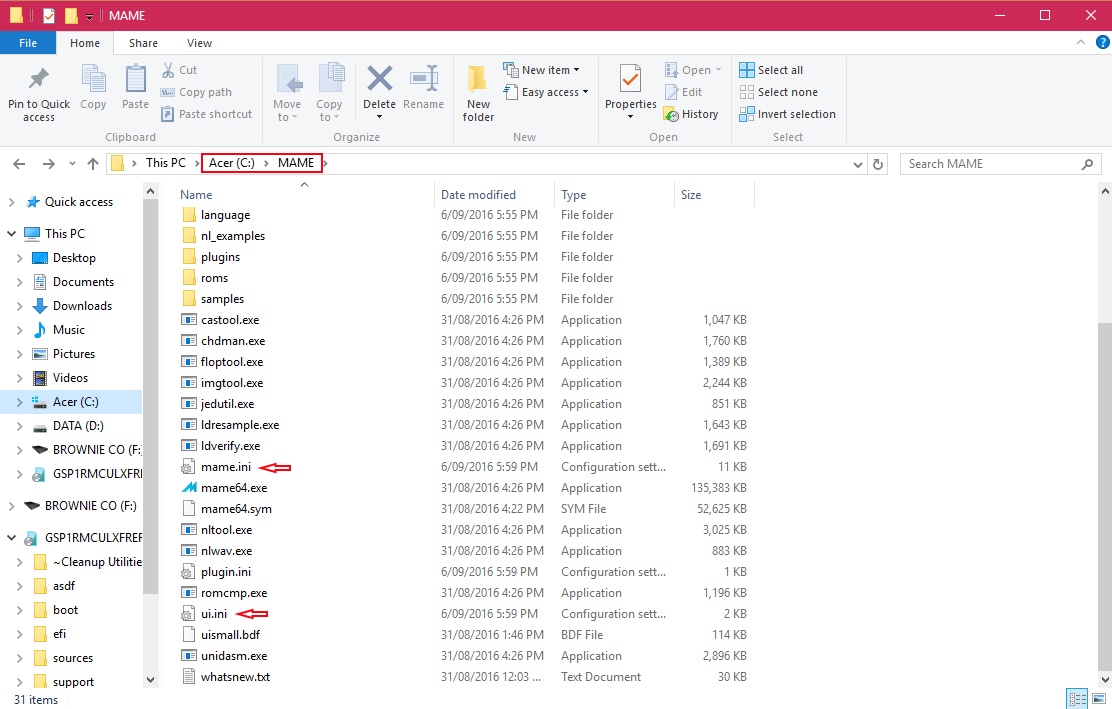Select Pictures in navigation pane
Viewport: 1112px width, 709px height.
(74, 354)
